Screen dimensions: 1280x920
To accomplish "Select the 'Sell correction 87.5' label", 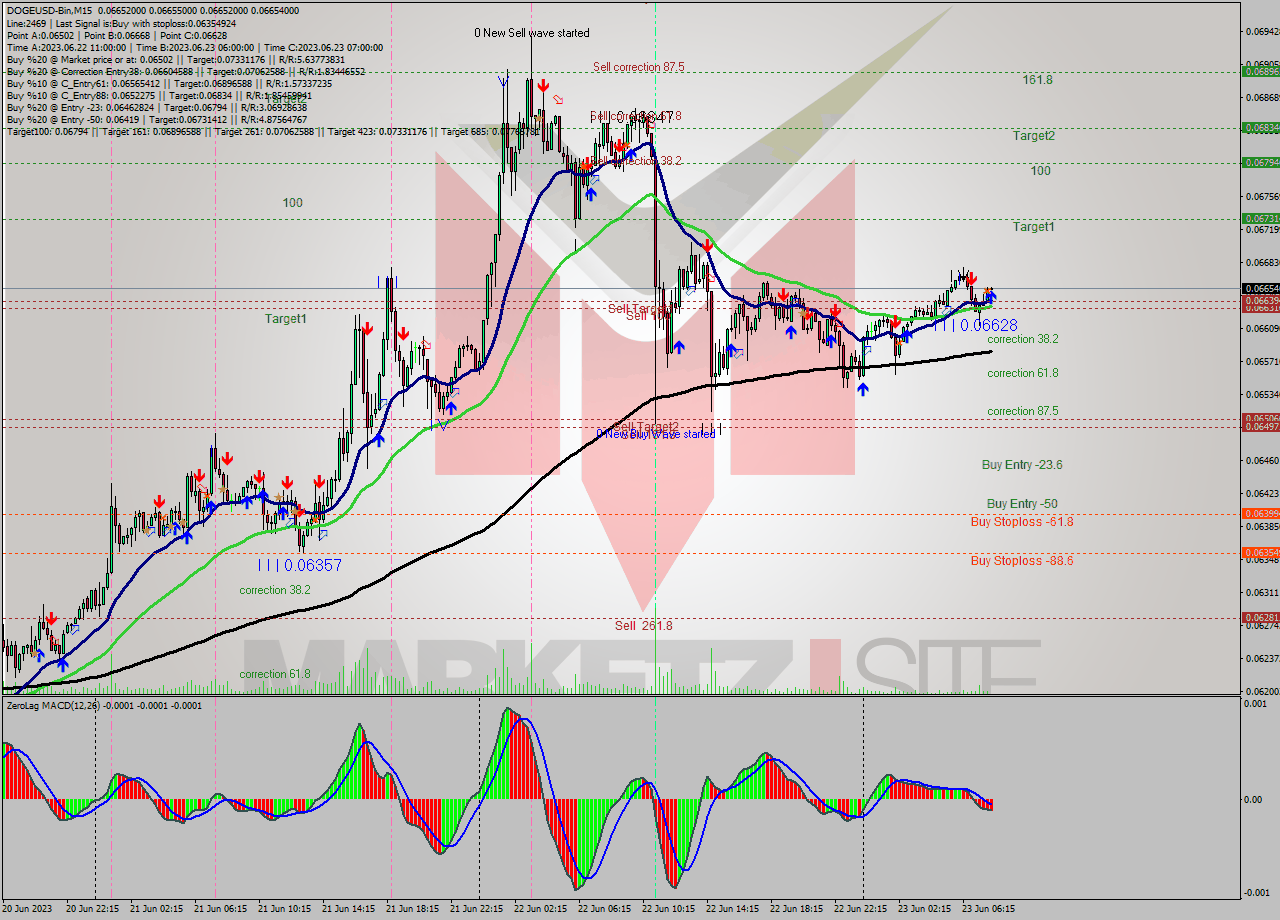I will (x=638, y=67).
